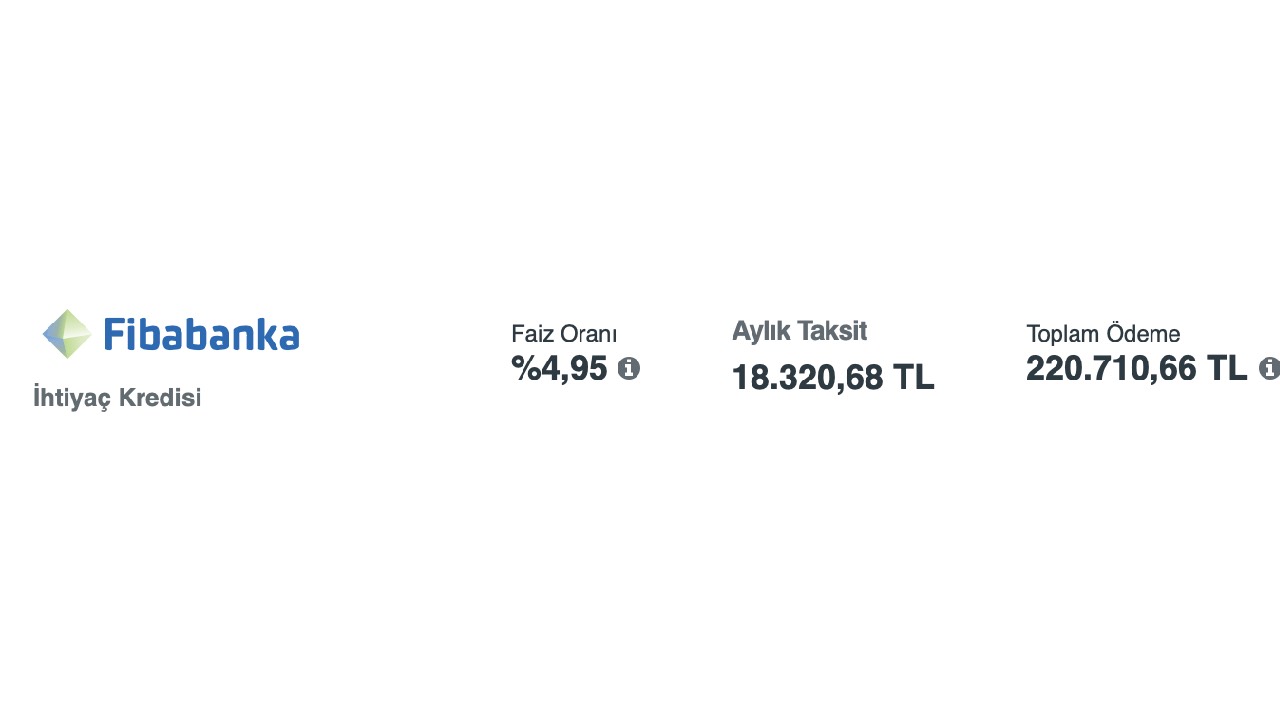Show info for Toplam Ödeme amount
Screen dimensions: 1280x720
[x=1268, y=369]
